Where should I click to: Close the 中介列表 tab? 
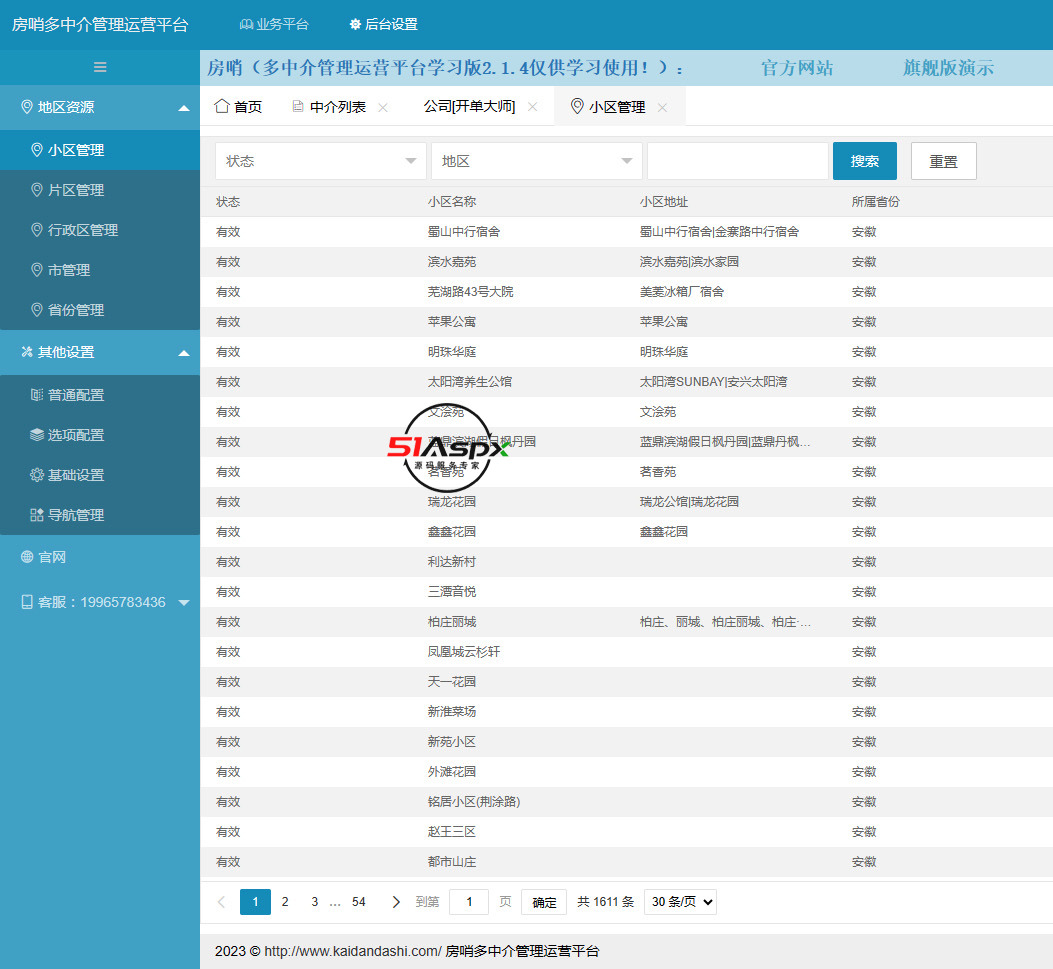(383, 107)
